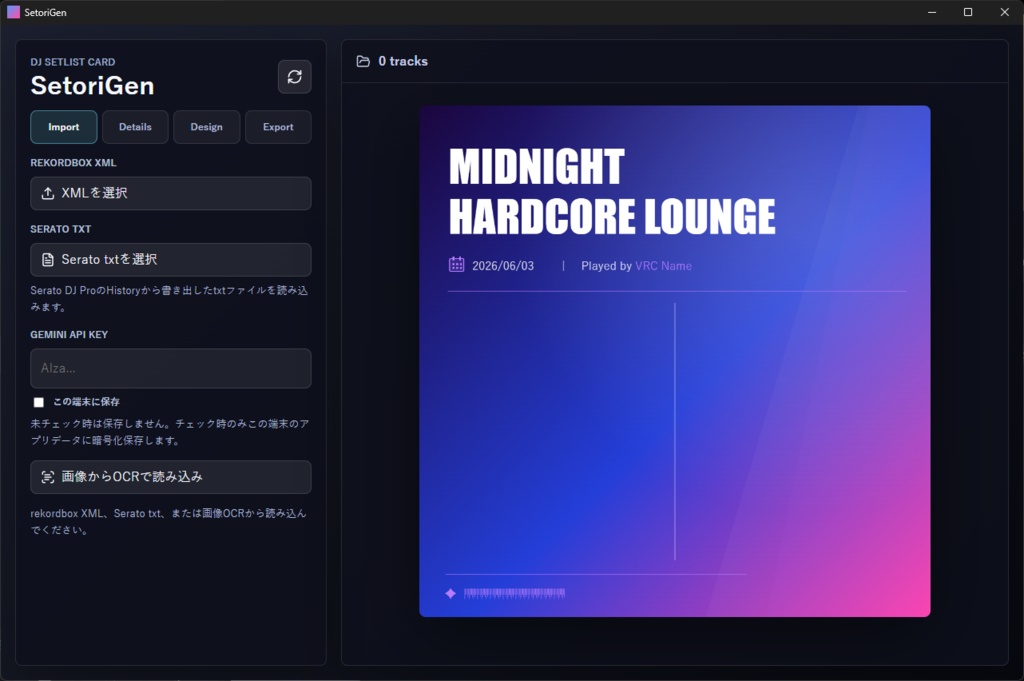Open the Design tab
Image resolution: width=1024 pixels, height=681 pixels.
[x=206, y=127]
